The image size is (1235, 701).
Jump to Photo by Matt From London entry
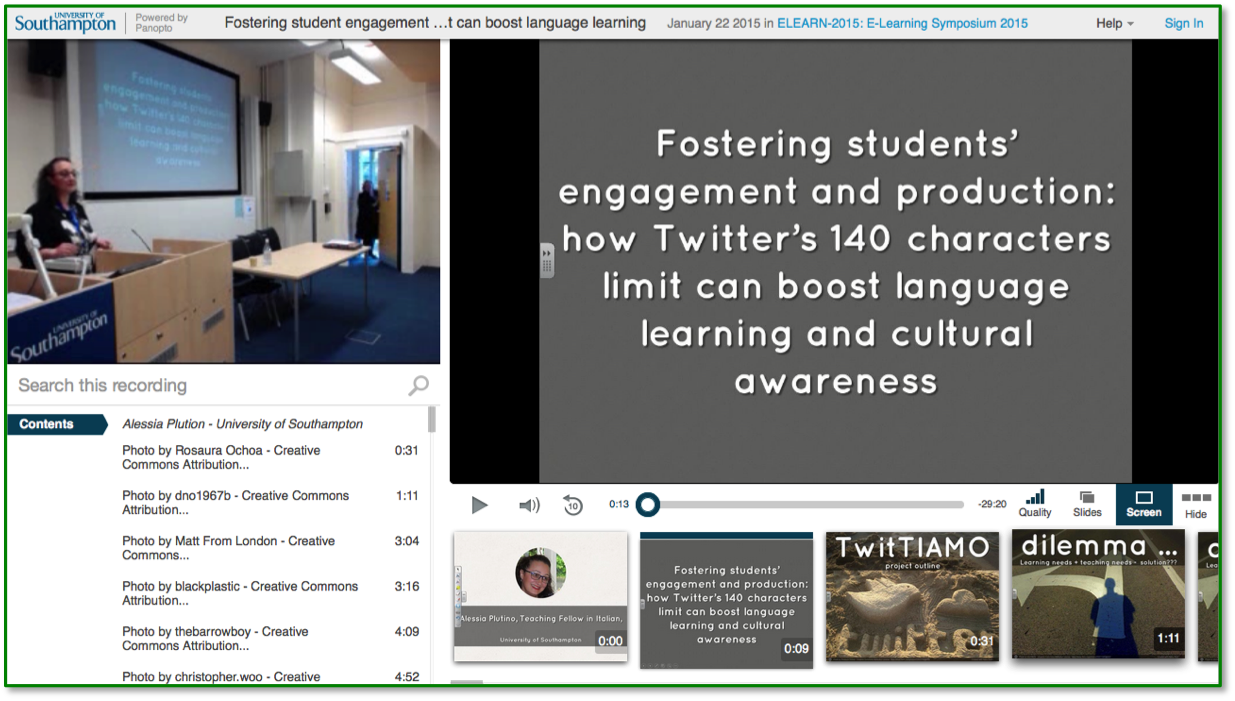pyautogui.click(x=270, y=548)
